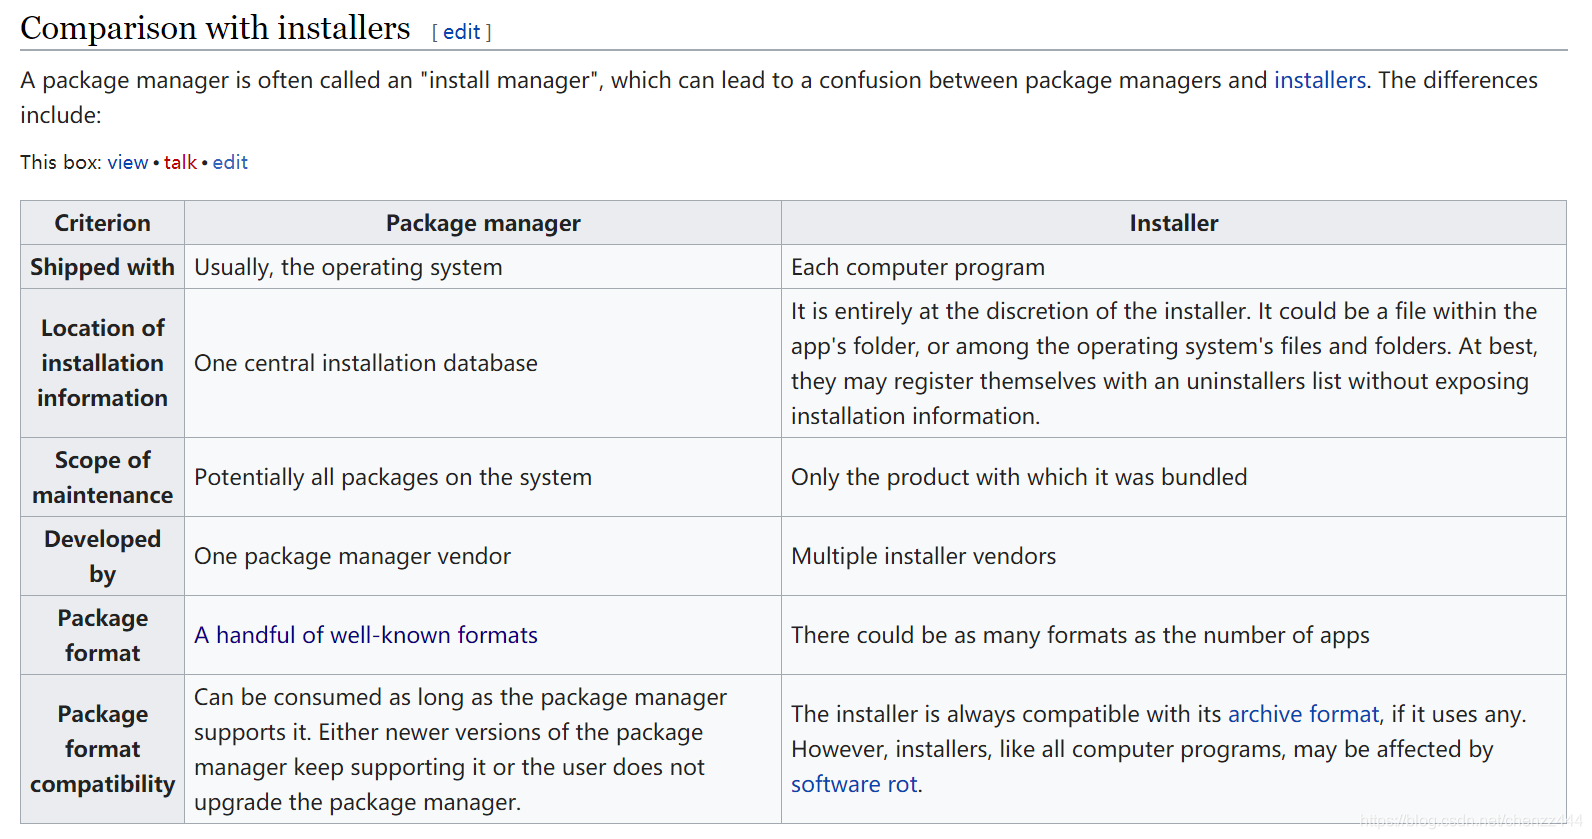Open the installers link in the paragraph

[x=1319, y=80]
